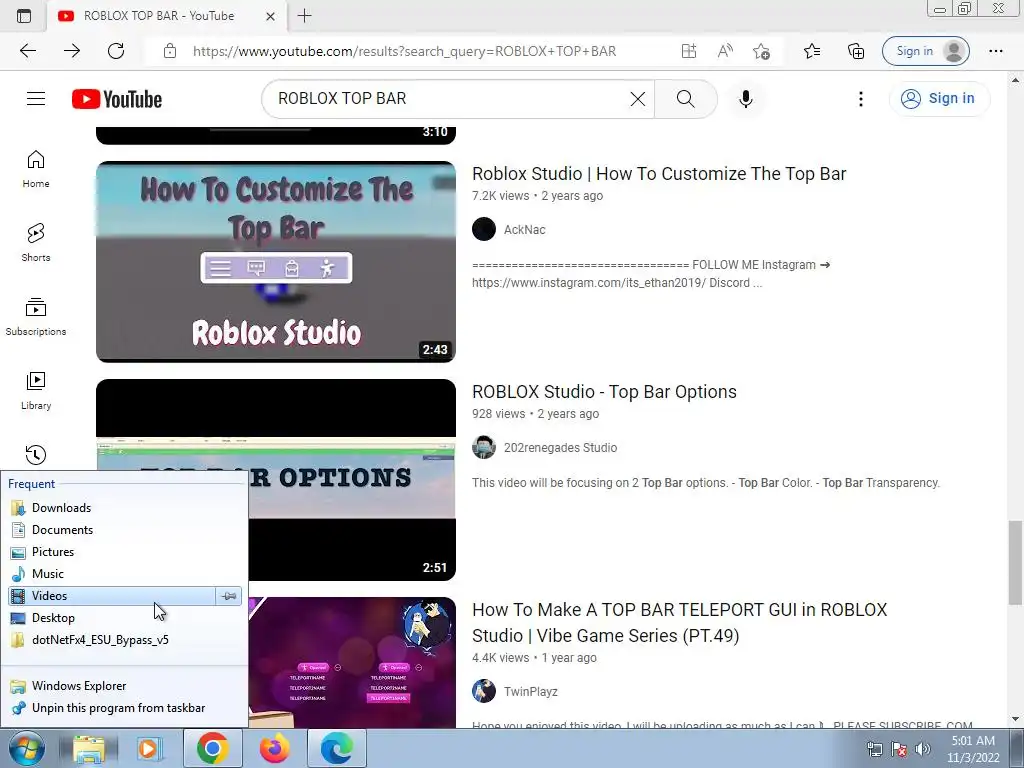Play the Customize The Top Bar thumbnail
The width and height of the screenshot is (1024, 768).
click(276, 261)
